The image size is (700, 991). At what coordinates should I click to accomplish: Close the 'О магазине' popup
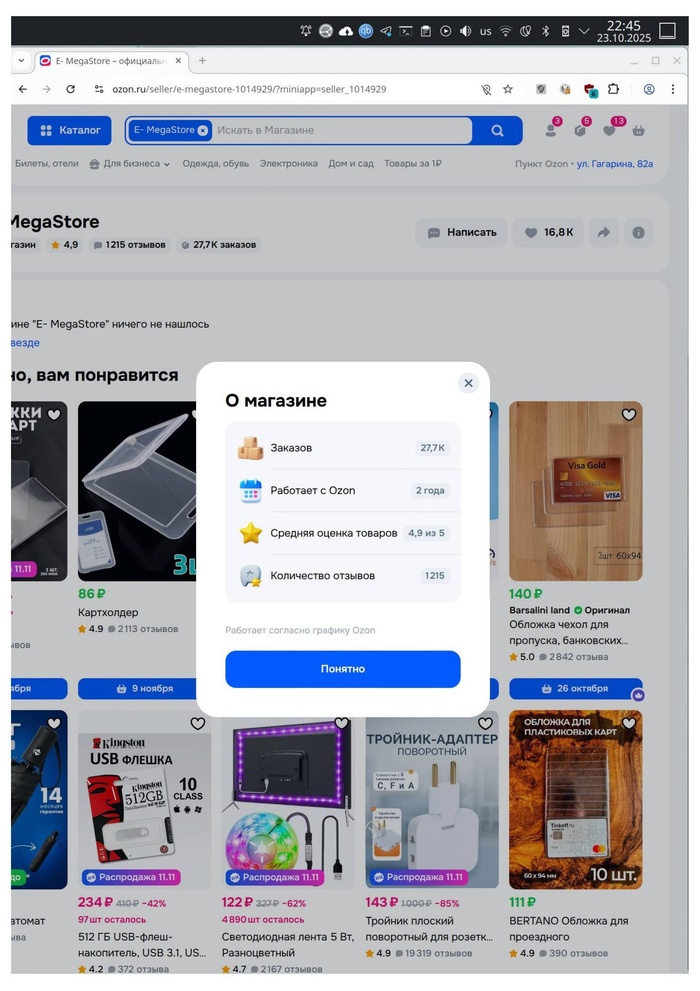467,383
